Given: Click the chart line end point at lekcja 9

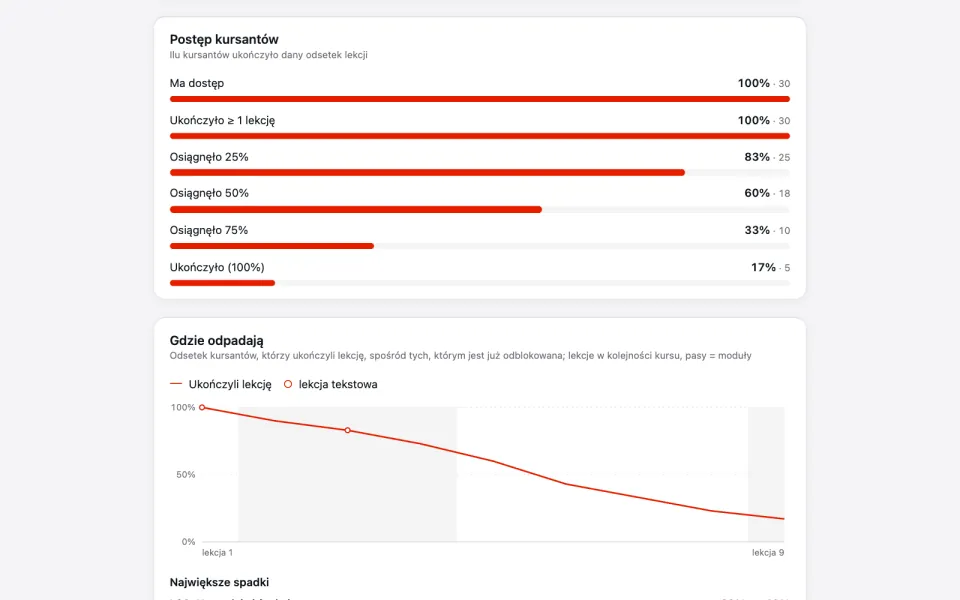Looking at the screenshot, I should (784, 519).
